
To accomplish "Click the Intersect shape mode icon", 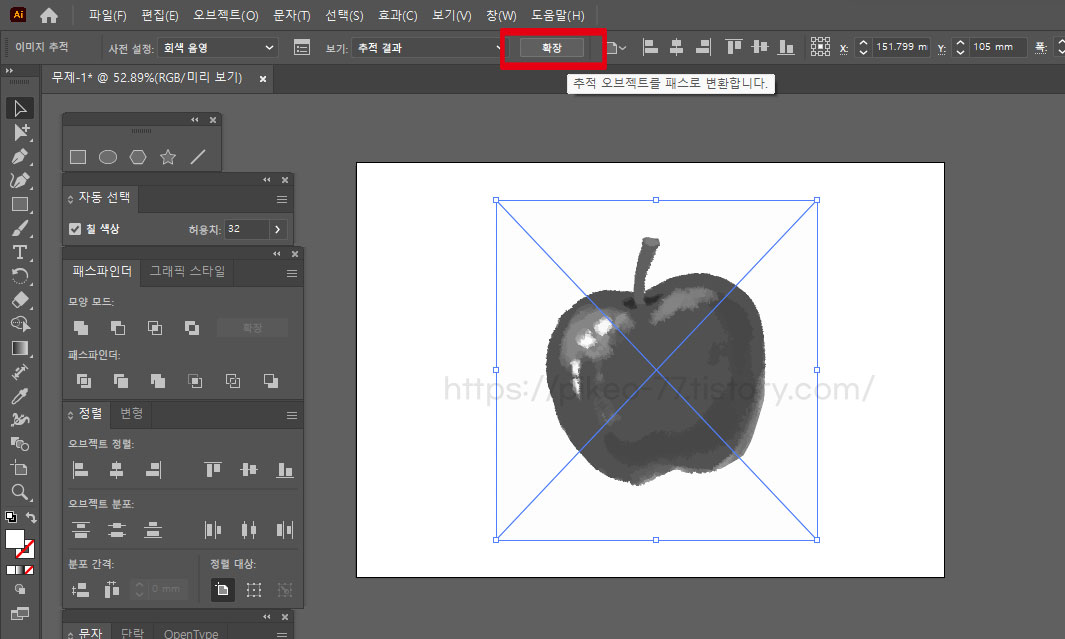I will (x=155, y=328).
